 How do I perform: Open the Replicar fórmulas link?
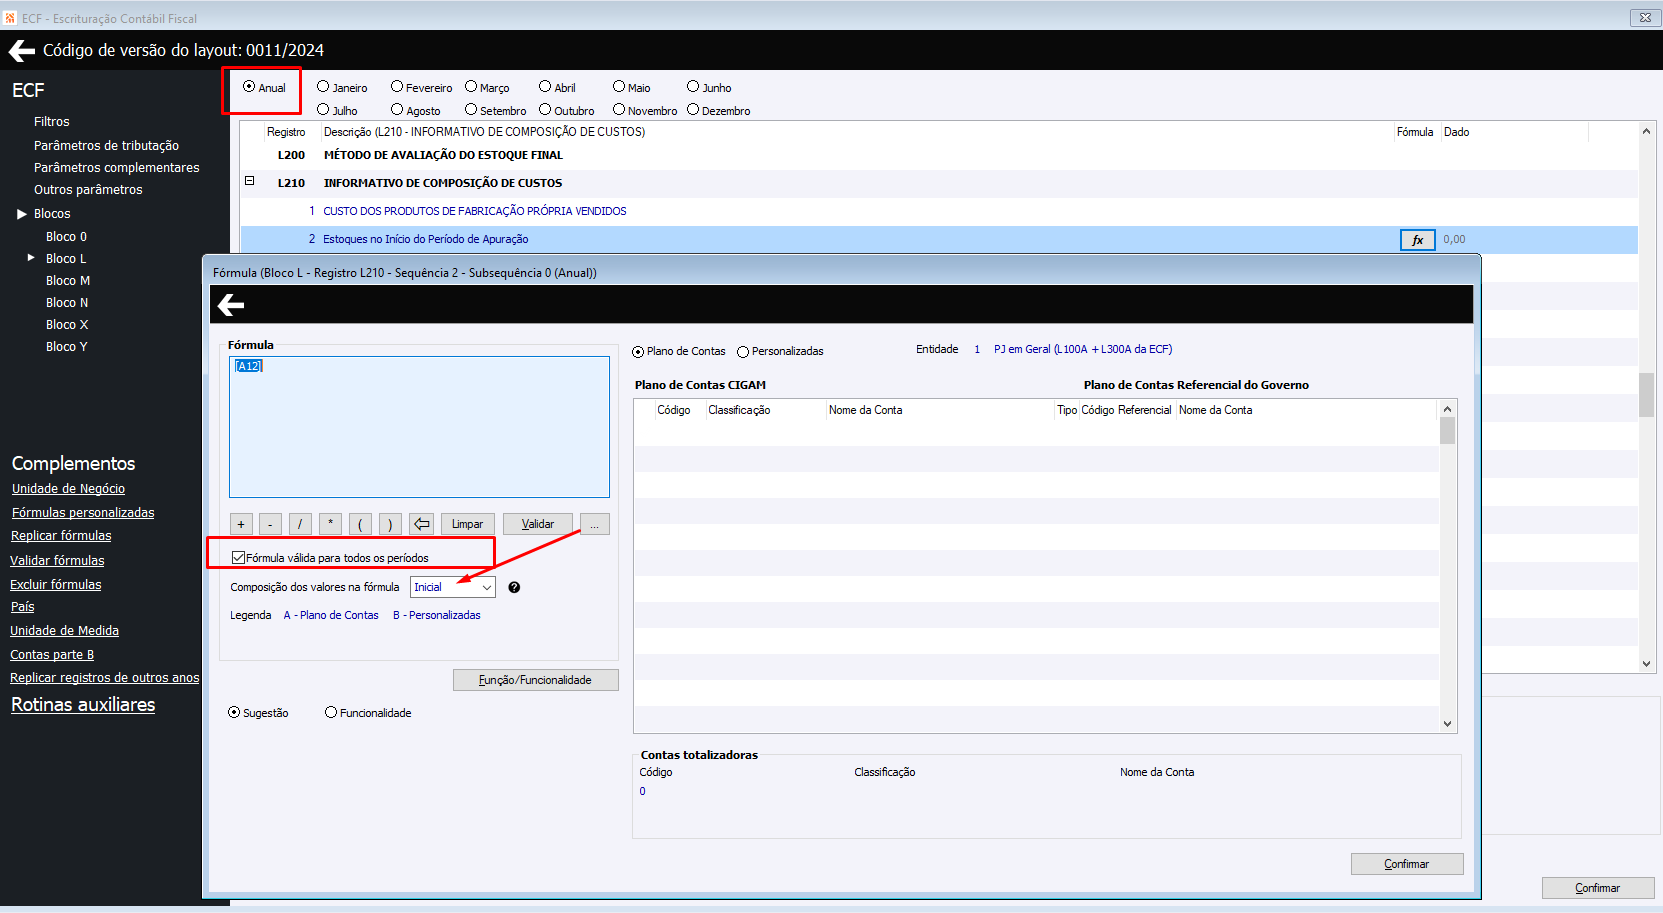point(61,536)
